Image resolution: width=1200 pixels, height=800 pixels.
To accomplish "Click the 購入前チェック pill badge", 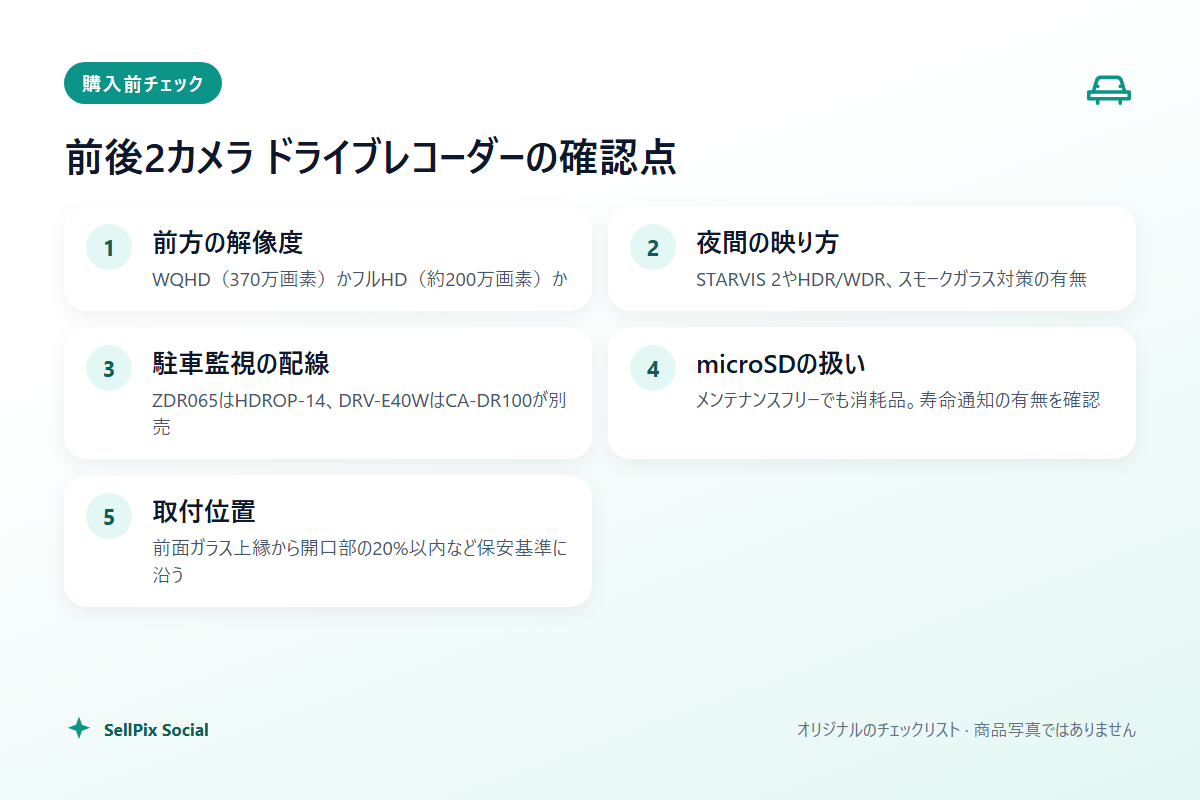I will (143, 83).
